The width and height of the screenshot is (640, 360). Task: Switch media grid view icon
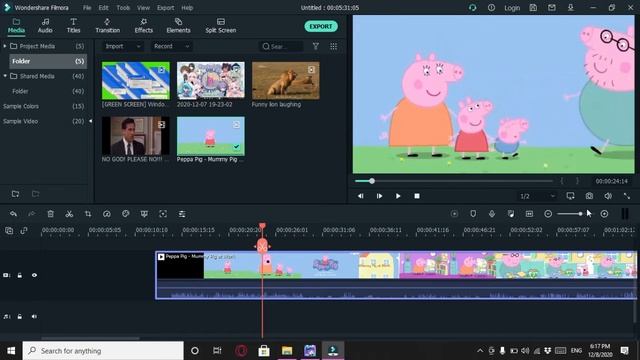[x=333, y=47]
